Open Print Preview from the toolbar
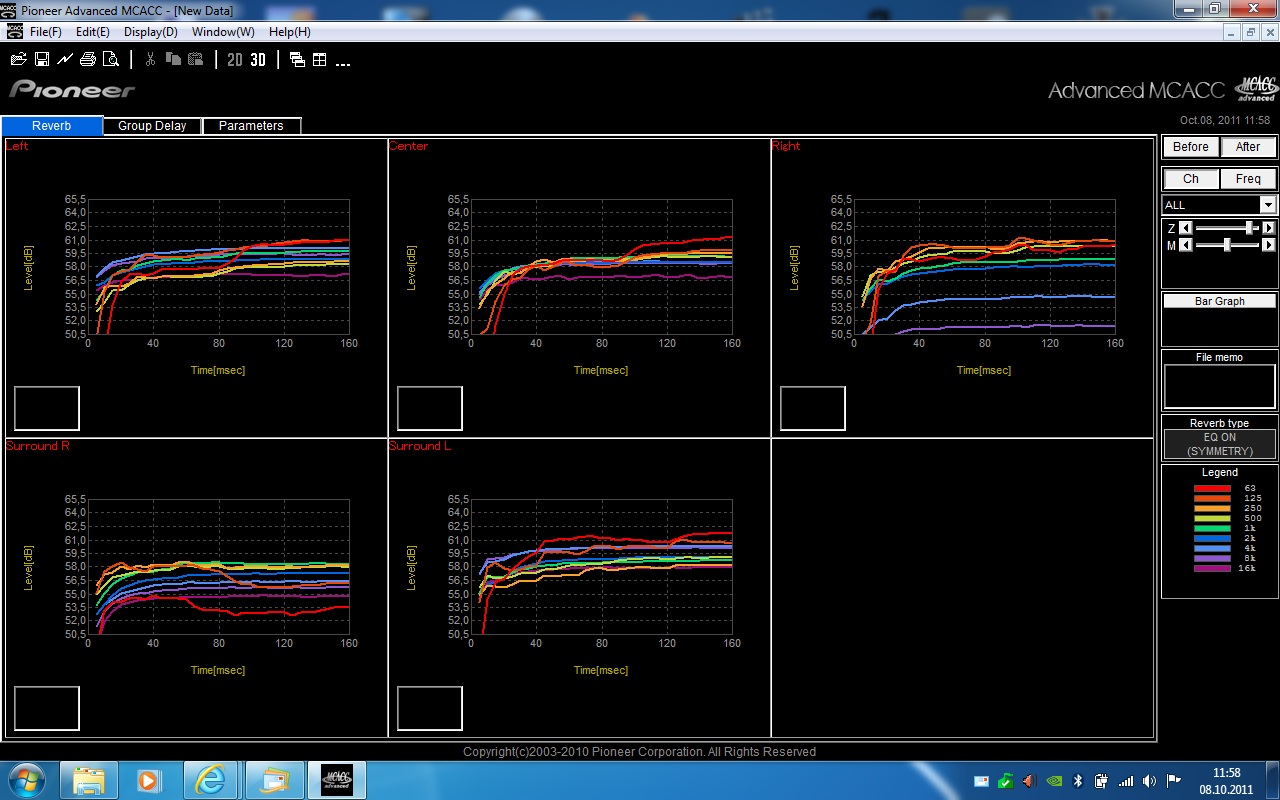Screen dimensions: 1280x800 (x=110, y=60)
